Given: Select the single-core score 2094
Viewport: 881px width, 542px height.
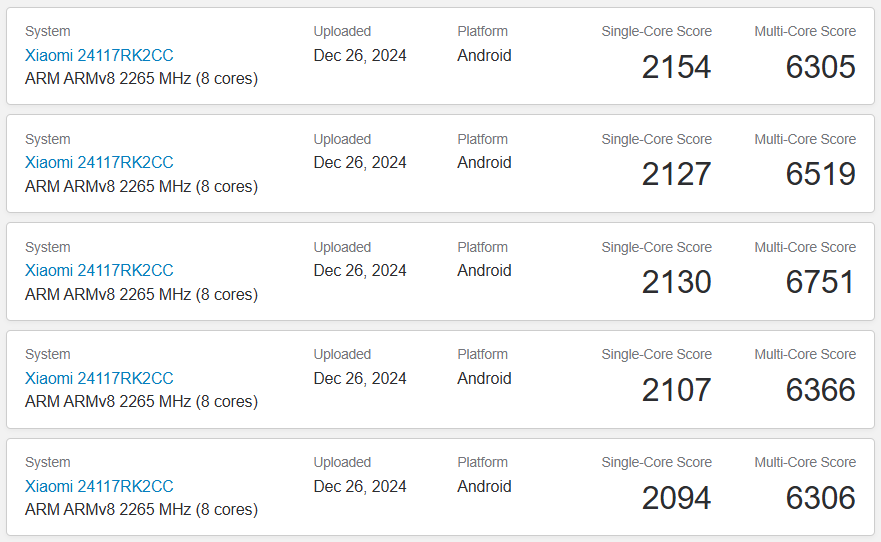Looking at the screenshot, I should click(676, 498).
